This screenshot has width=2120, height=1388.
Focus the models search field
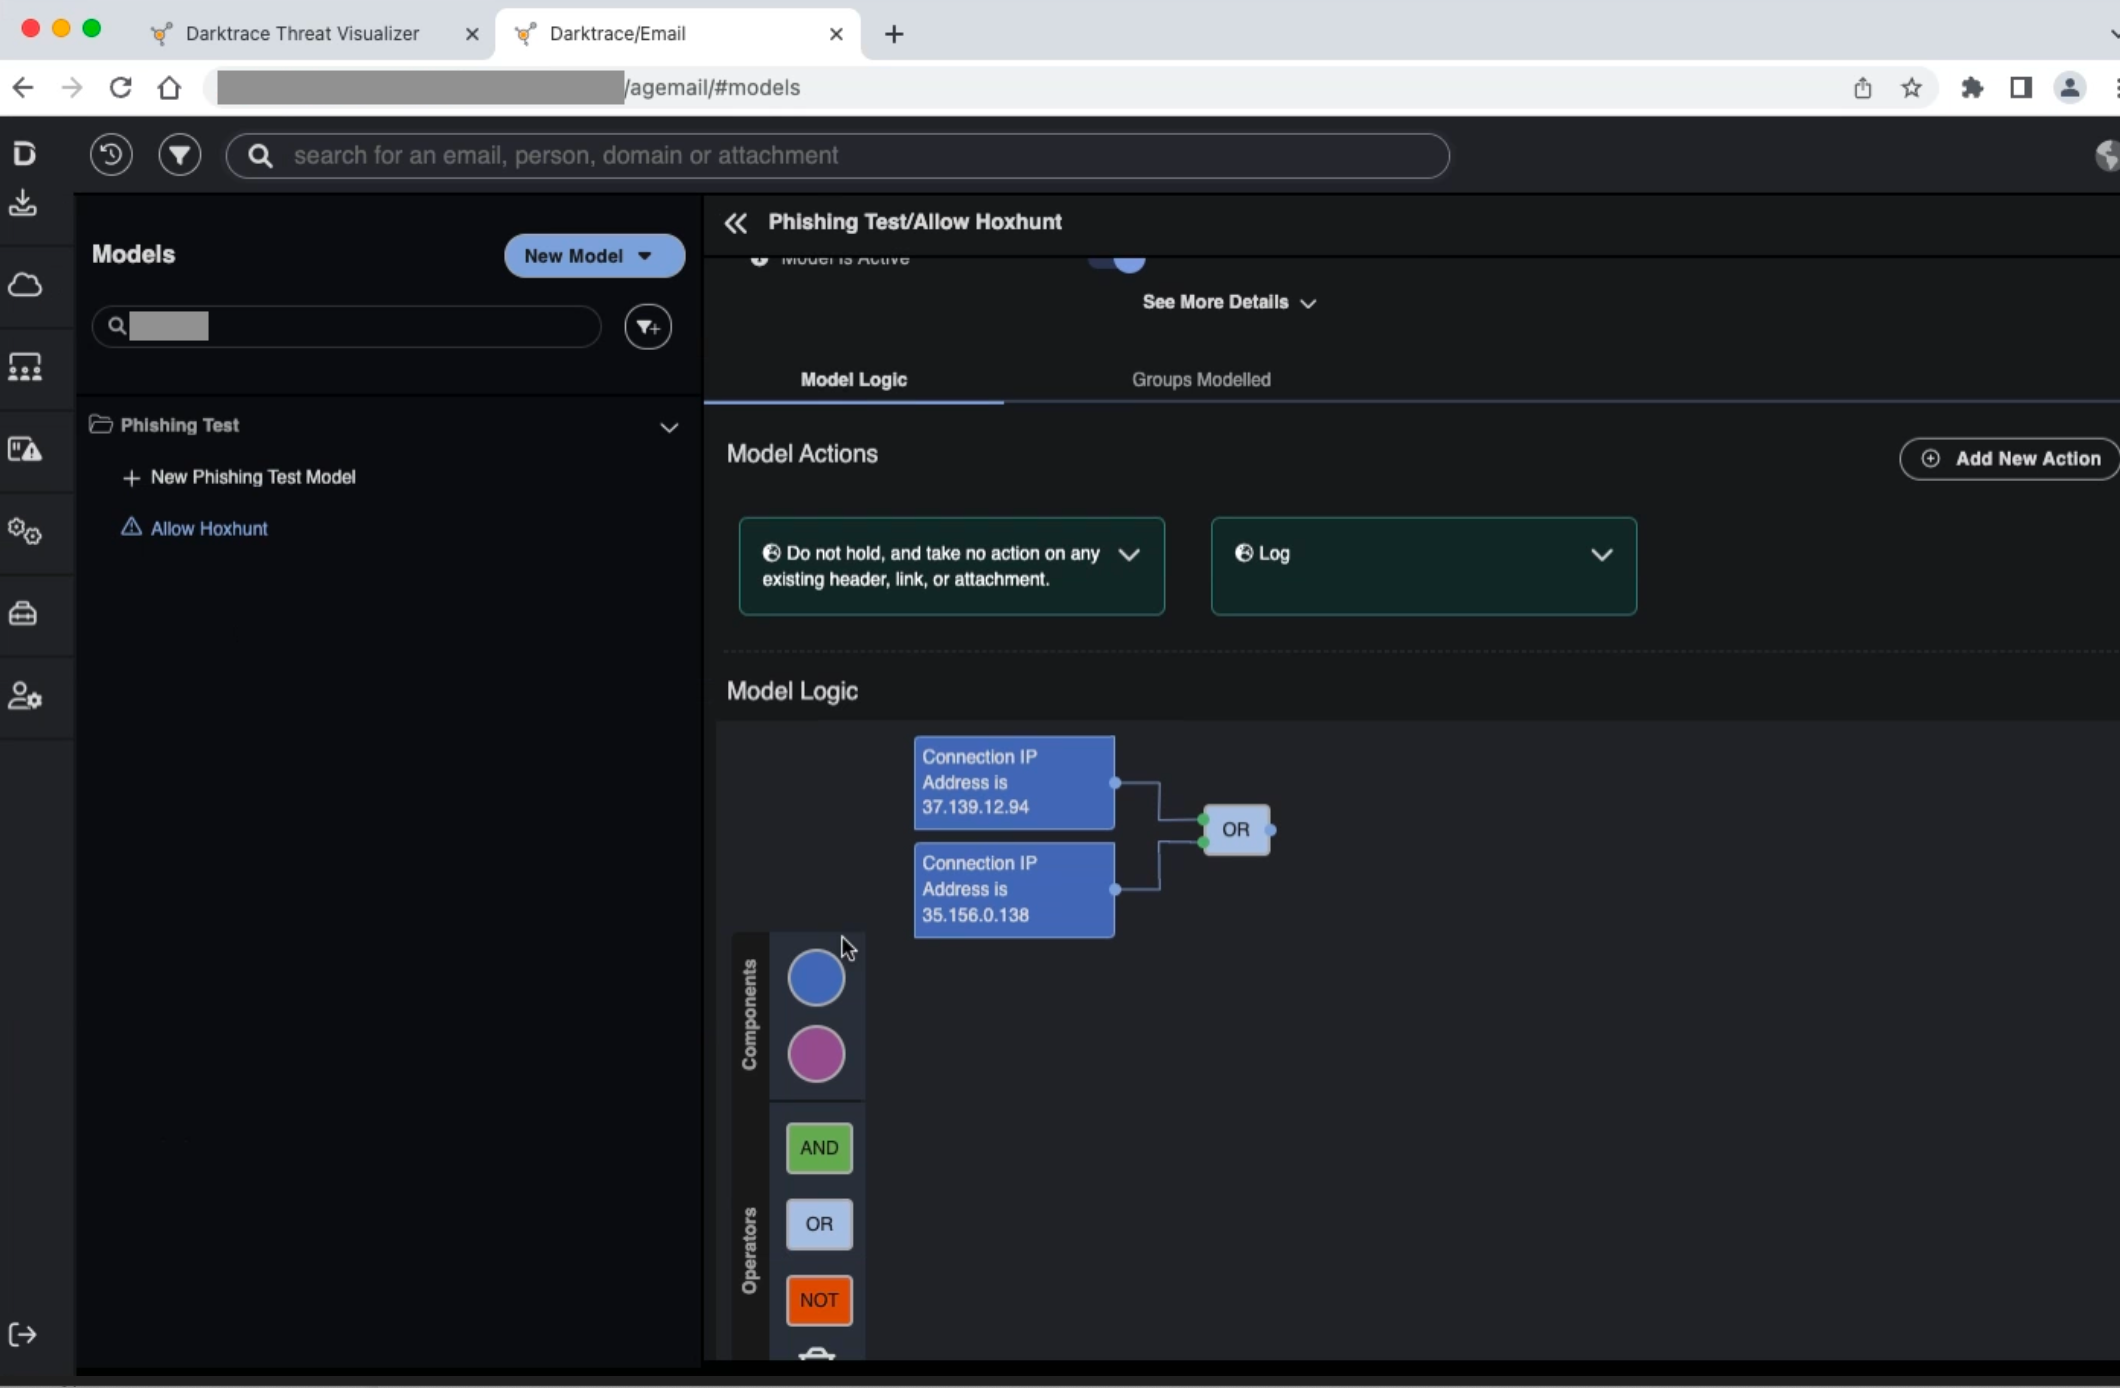tap(346, 327)
